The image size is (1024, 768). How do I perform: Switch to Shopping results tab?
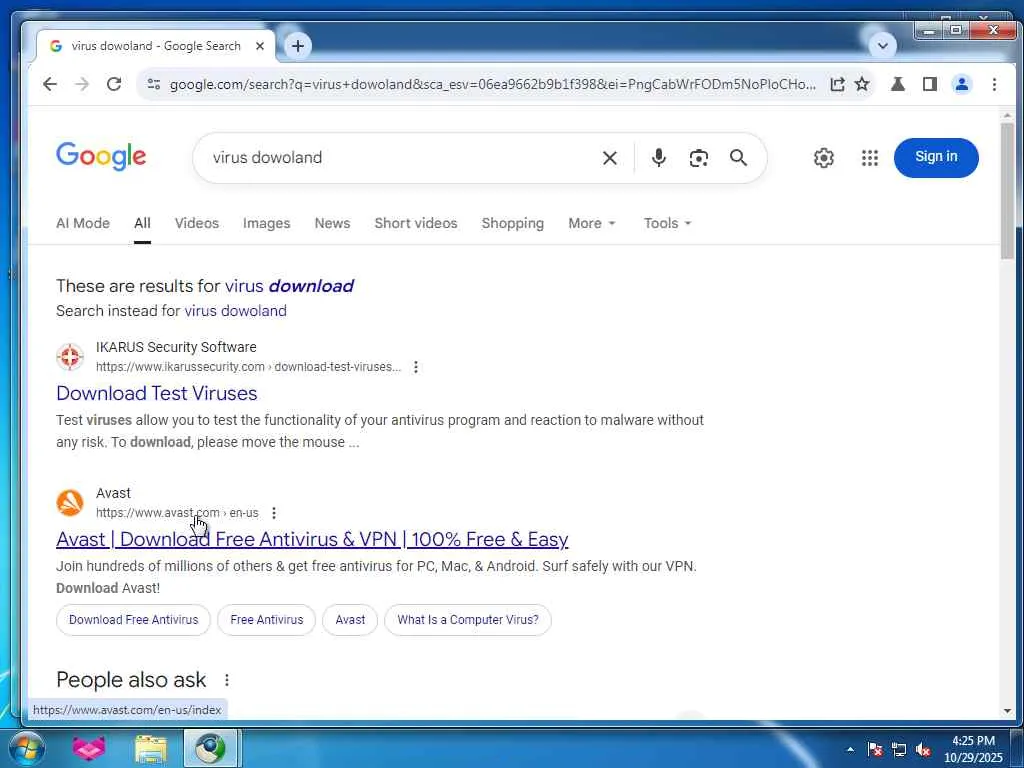coord(513,223)
